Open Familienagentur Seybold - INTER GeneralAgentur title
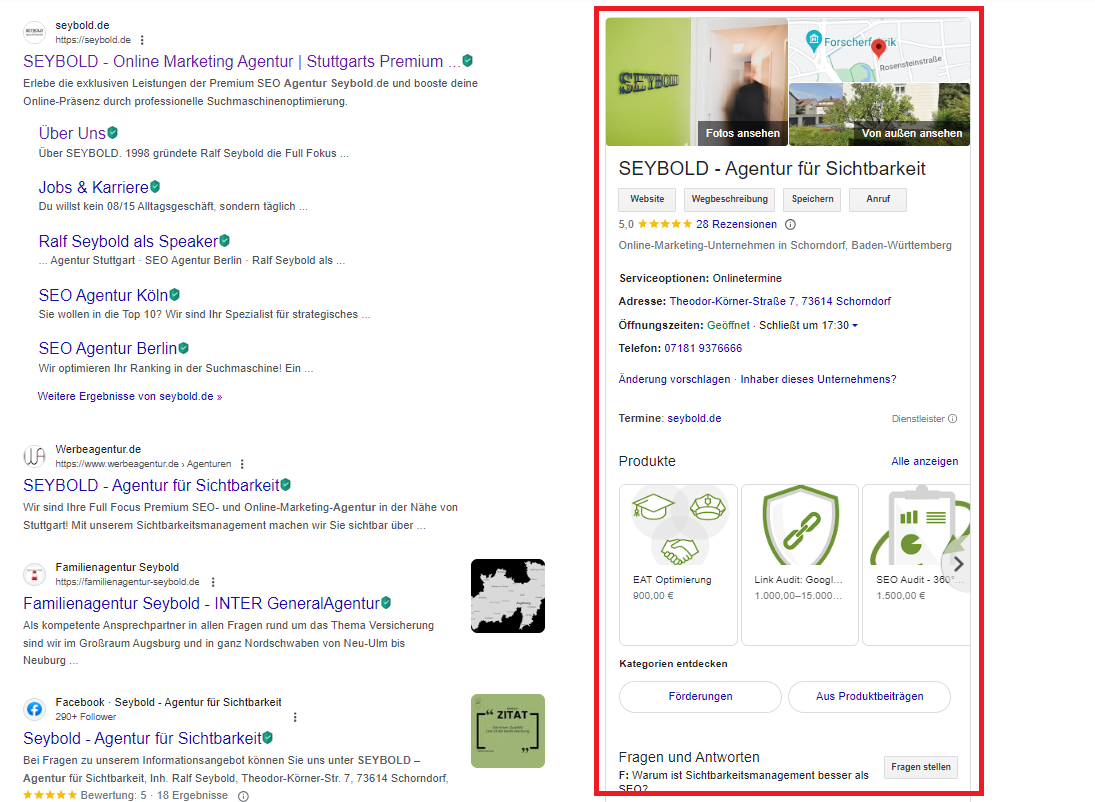Viewport: 1095px width, 802px height. pos(201,603)
